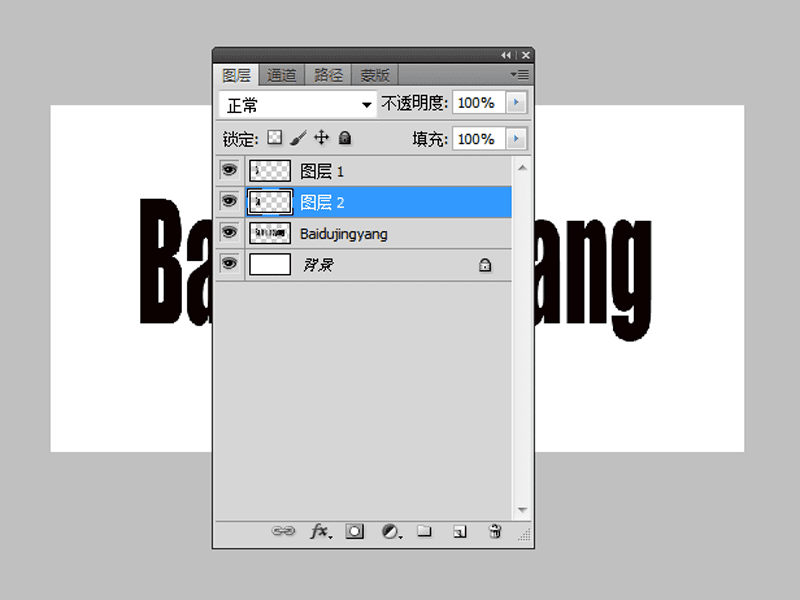The width and height of the screenshot is (800, 600).
Task: Click the layer list scroll up arrow
Action: pyautogui.click(x=522, y=168)
